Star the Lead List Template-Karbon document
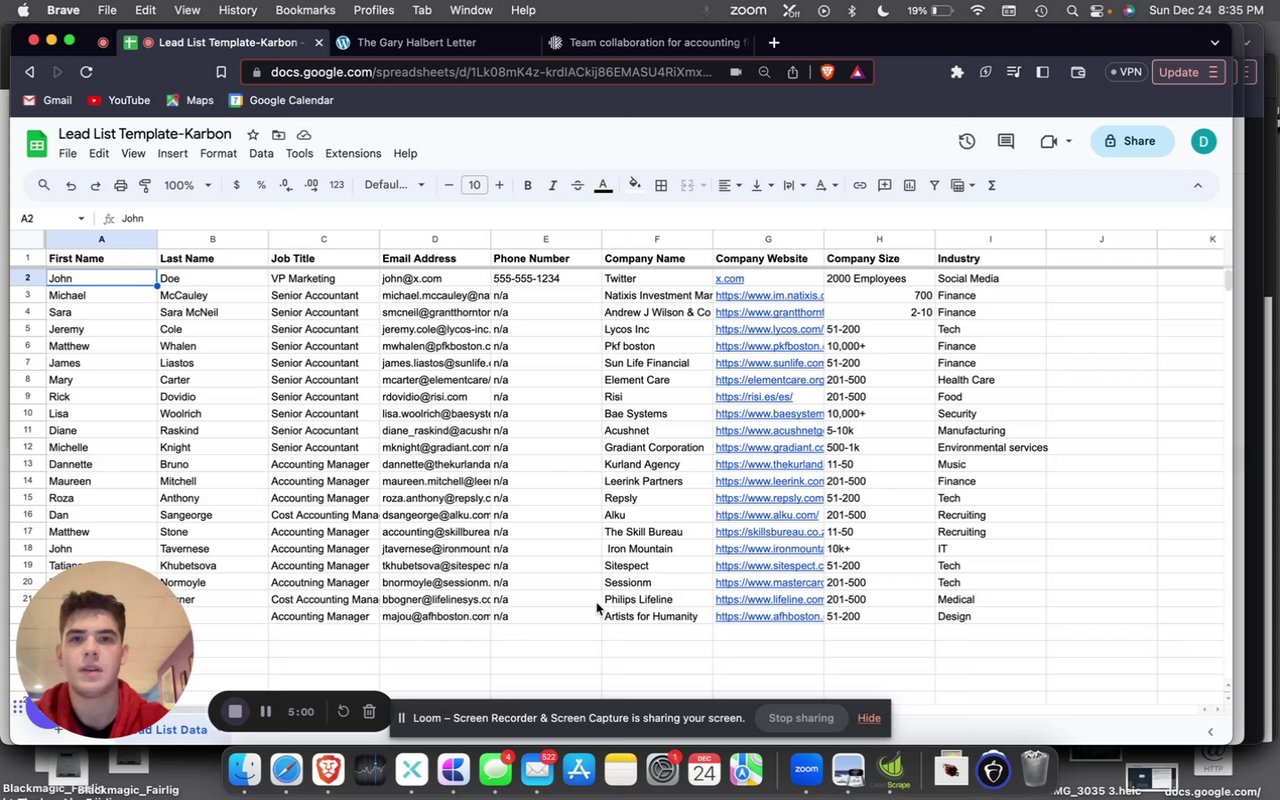 click(x=253, y=135)
